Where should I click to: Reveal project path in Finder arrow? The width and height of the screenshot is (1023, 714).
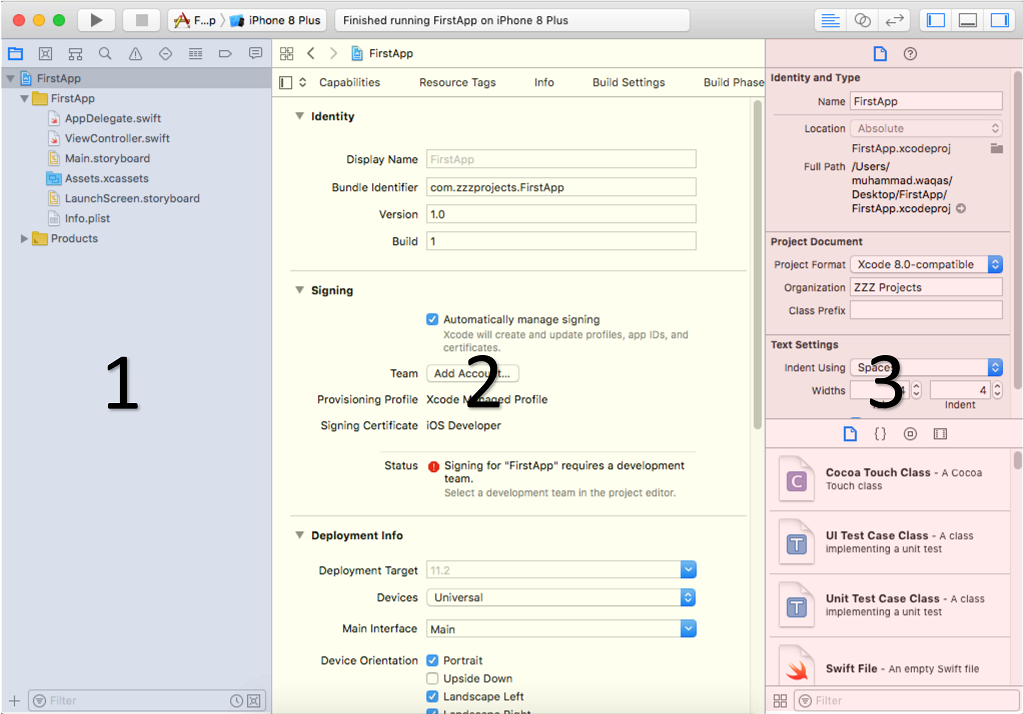pos(961,209)
